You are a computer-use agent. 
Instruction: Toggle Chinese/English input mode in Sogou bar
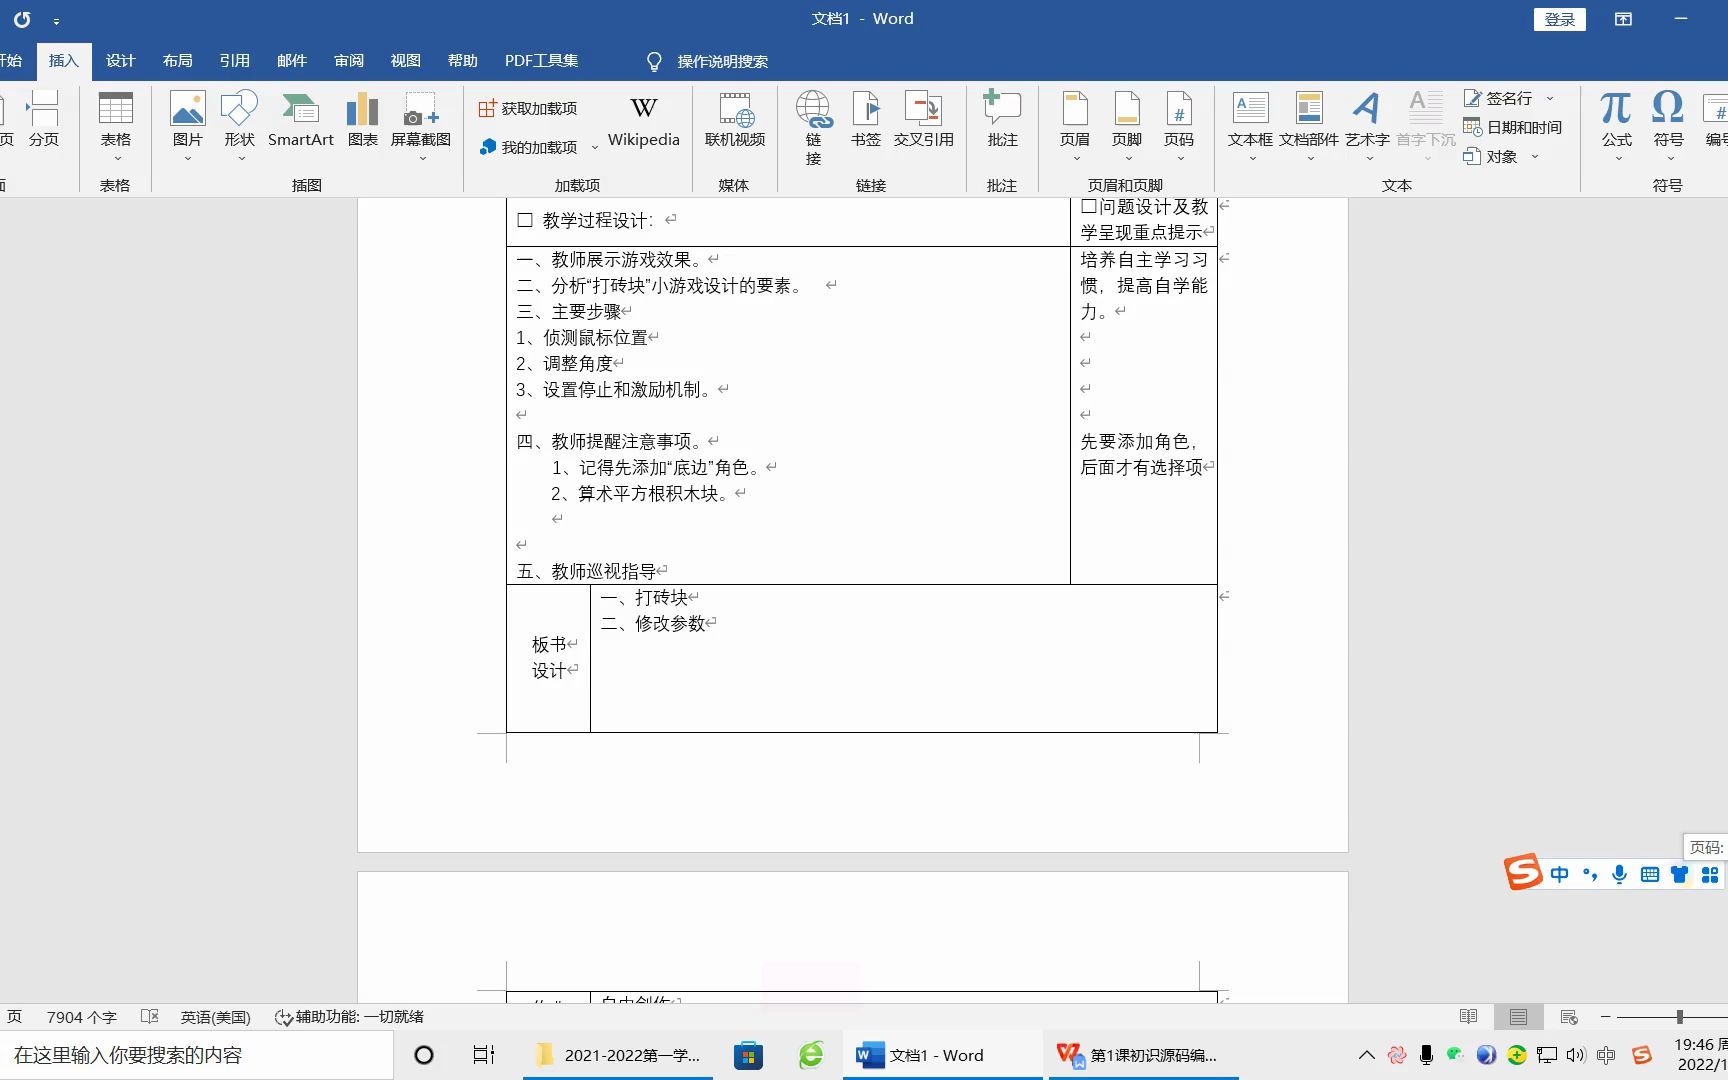1559,873
